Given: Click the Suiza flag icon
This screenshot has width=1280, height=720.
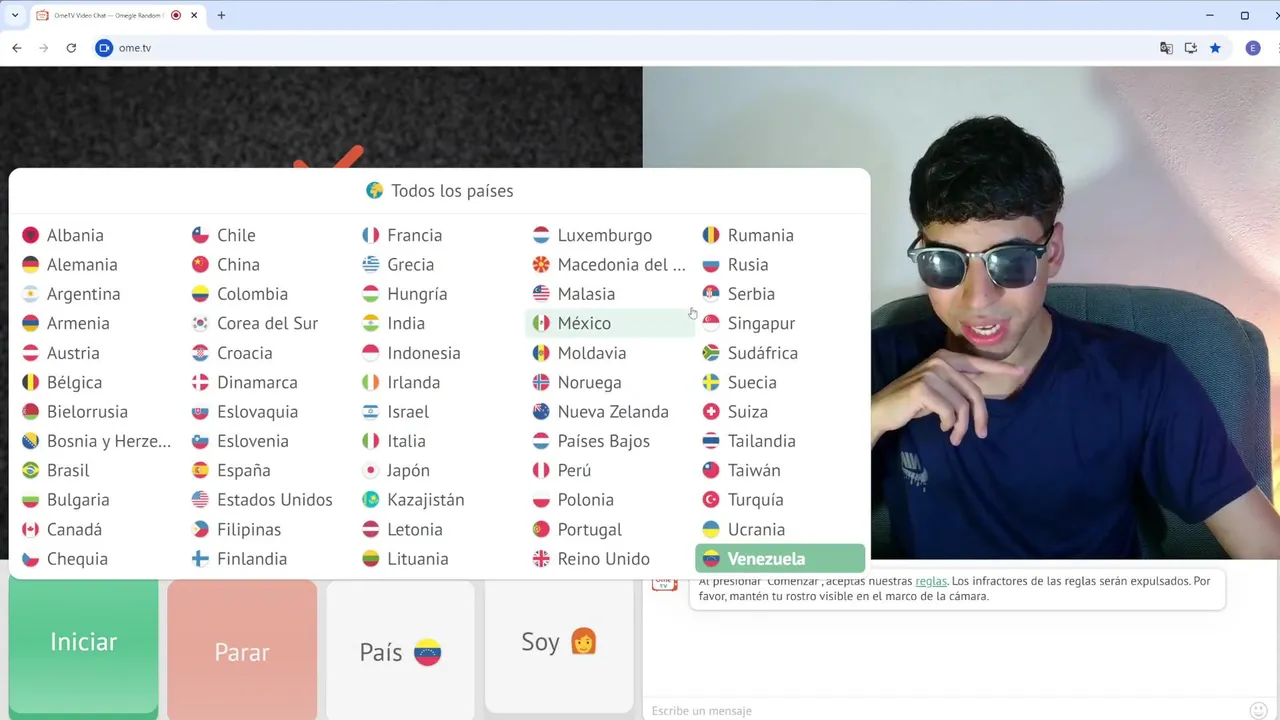Looking at the screenshot, I should (711, 412).
